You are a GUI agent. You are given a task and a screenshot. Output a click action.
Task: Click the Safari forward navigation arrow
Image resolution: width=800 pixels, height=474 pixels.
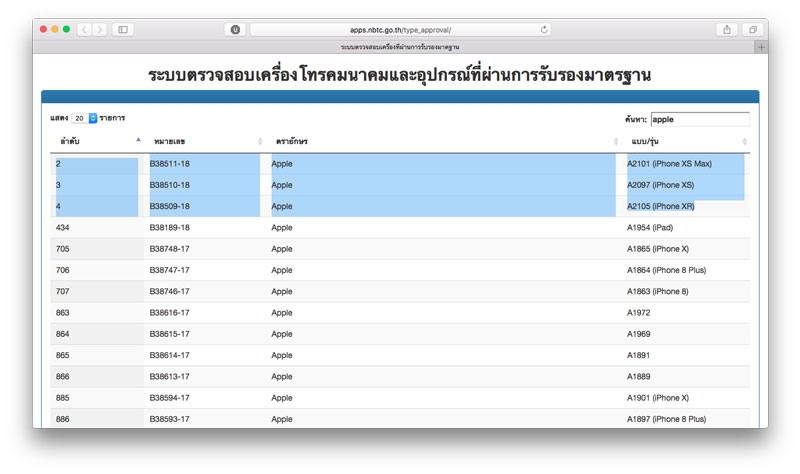[100, 30]
